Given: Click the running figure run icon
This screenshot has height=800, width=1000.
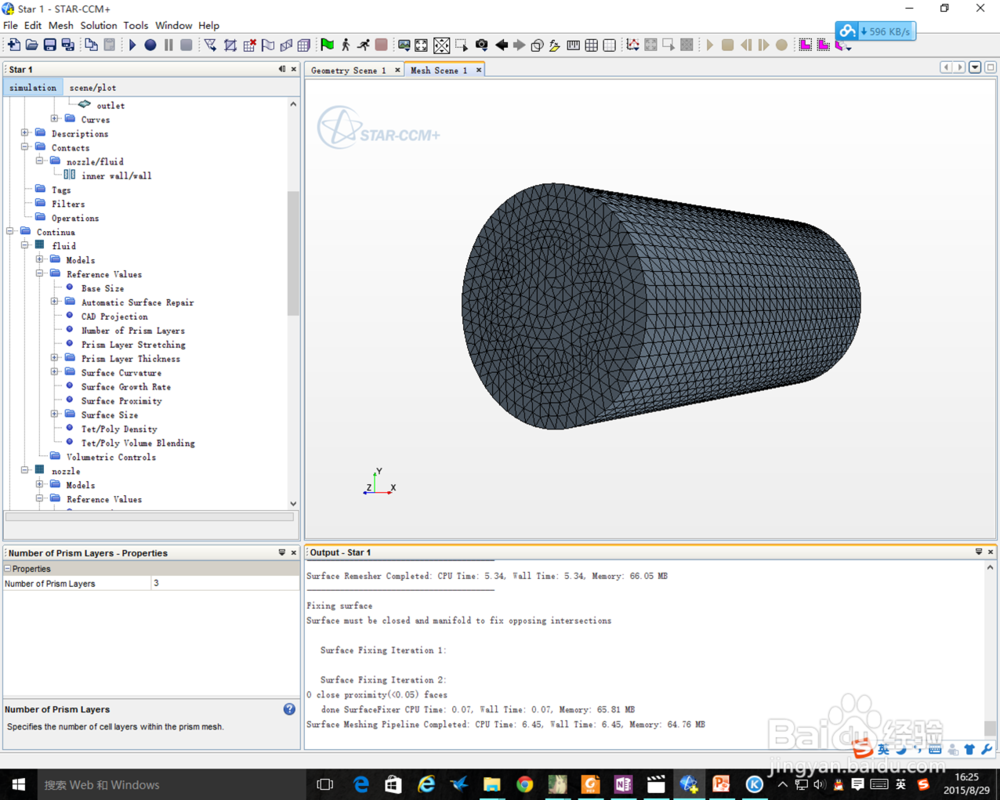Looking at the screenshot, I should pyautogui.click(x=363, y=45).
